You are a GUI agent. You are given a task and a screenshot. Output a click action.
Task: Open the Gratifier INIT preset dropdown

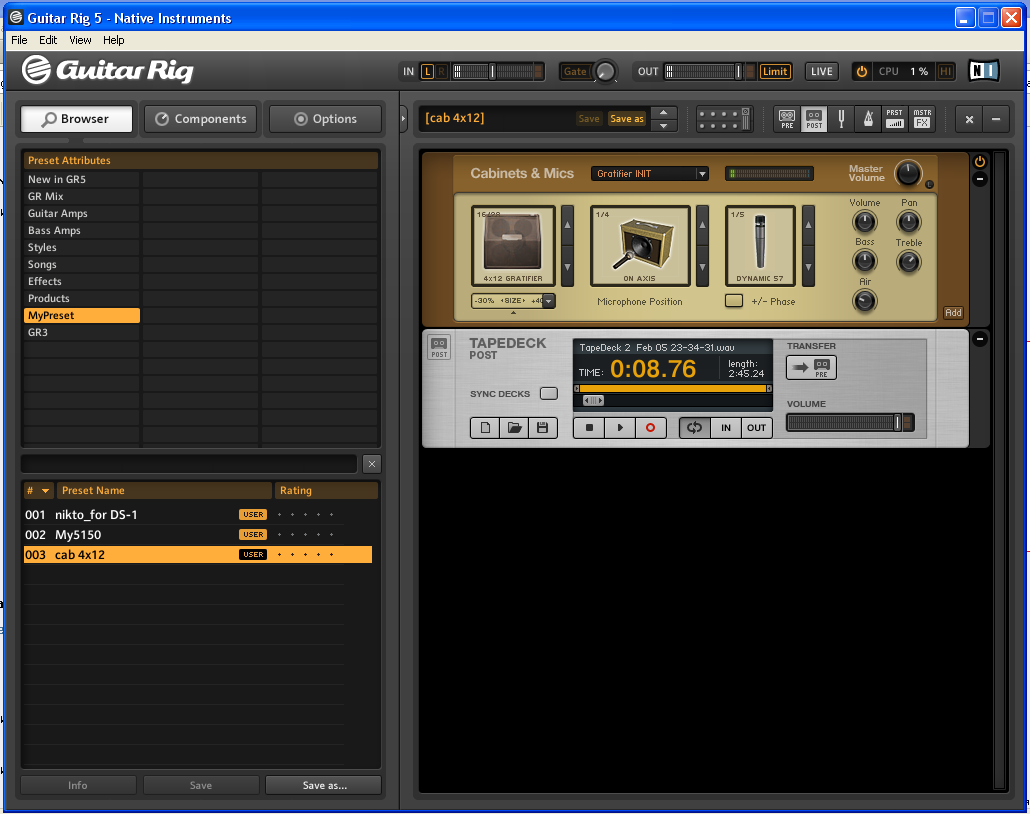[650, 173]
